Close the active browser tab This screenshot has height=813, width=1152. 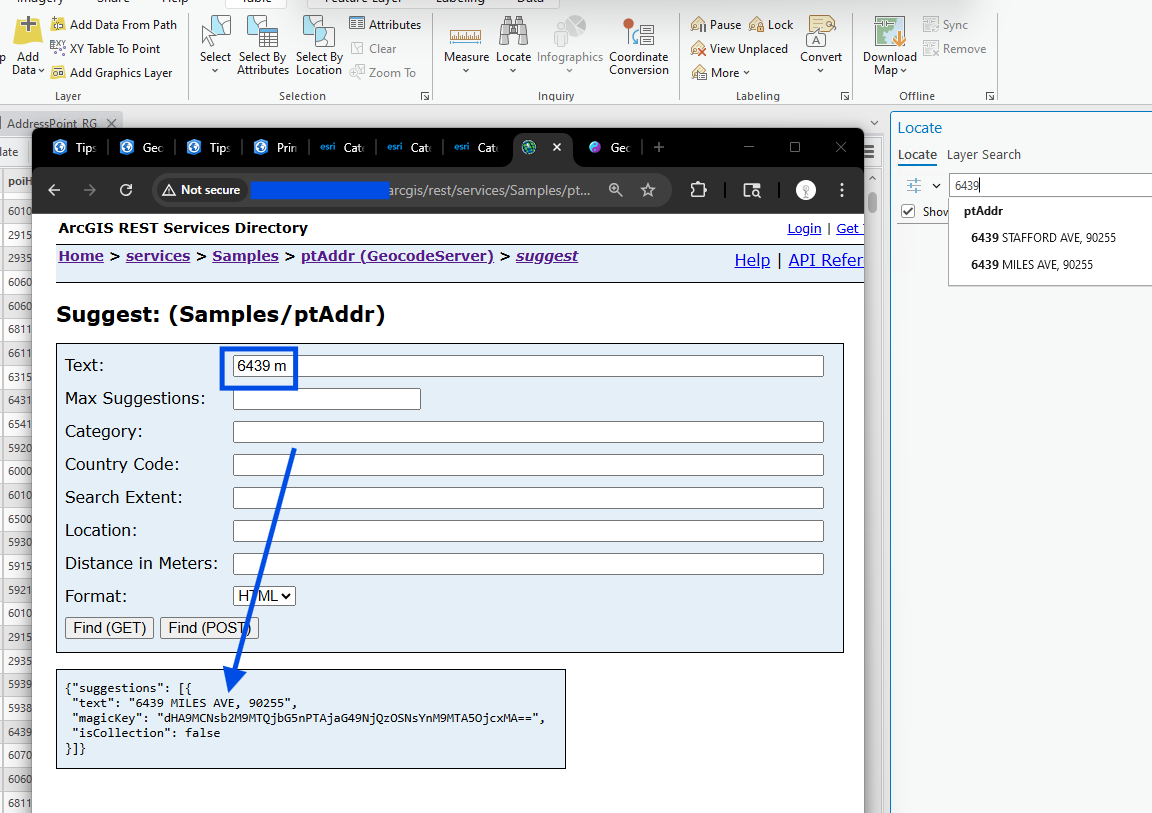tap(557, 148)
